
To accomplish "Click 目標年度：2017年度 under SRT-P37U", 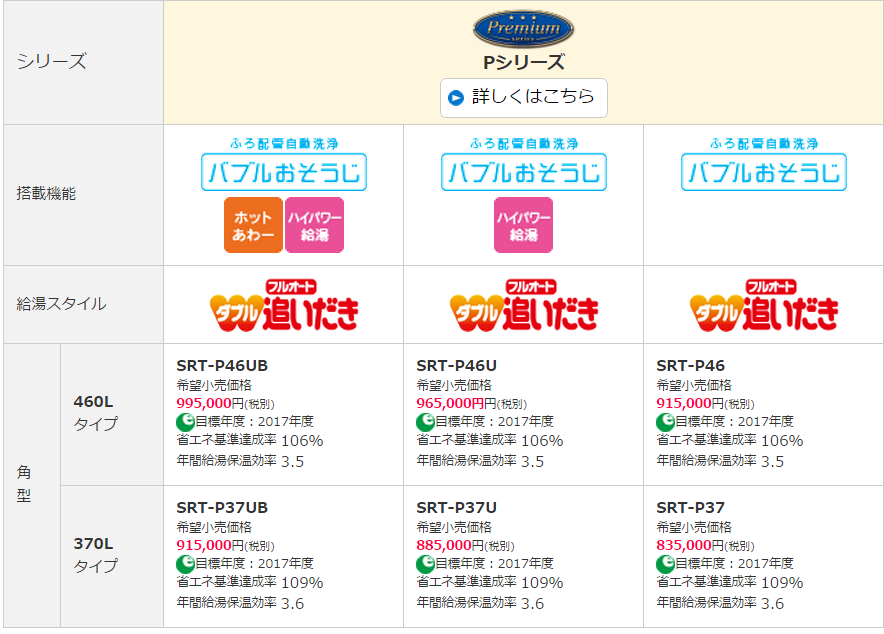I will point(494,564).
